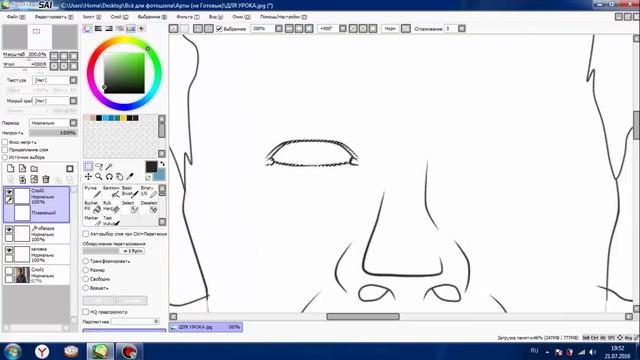Image resolution: width=640 pixels, height=360 pixels.
Task: Open the Текстура texture dropdown
Action: coord(73,80)
